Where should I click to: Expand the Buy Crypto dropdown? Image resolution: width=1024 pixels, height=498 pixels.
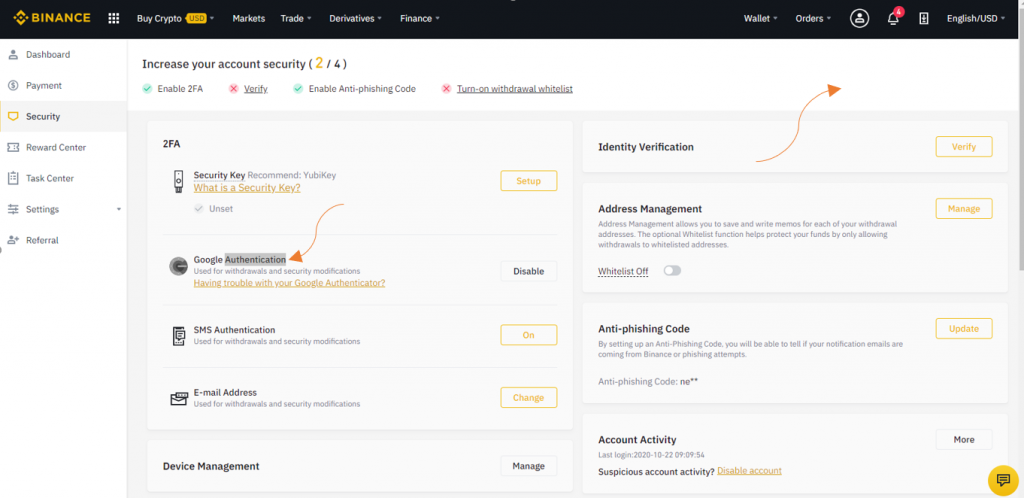tap(175, 18)
